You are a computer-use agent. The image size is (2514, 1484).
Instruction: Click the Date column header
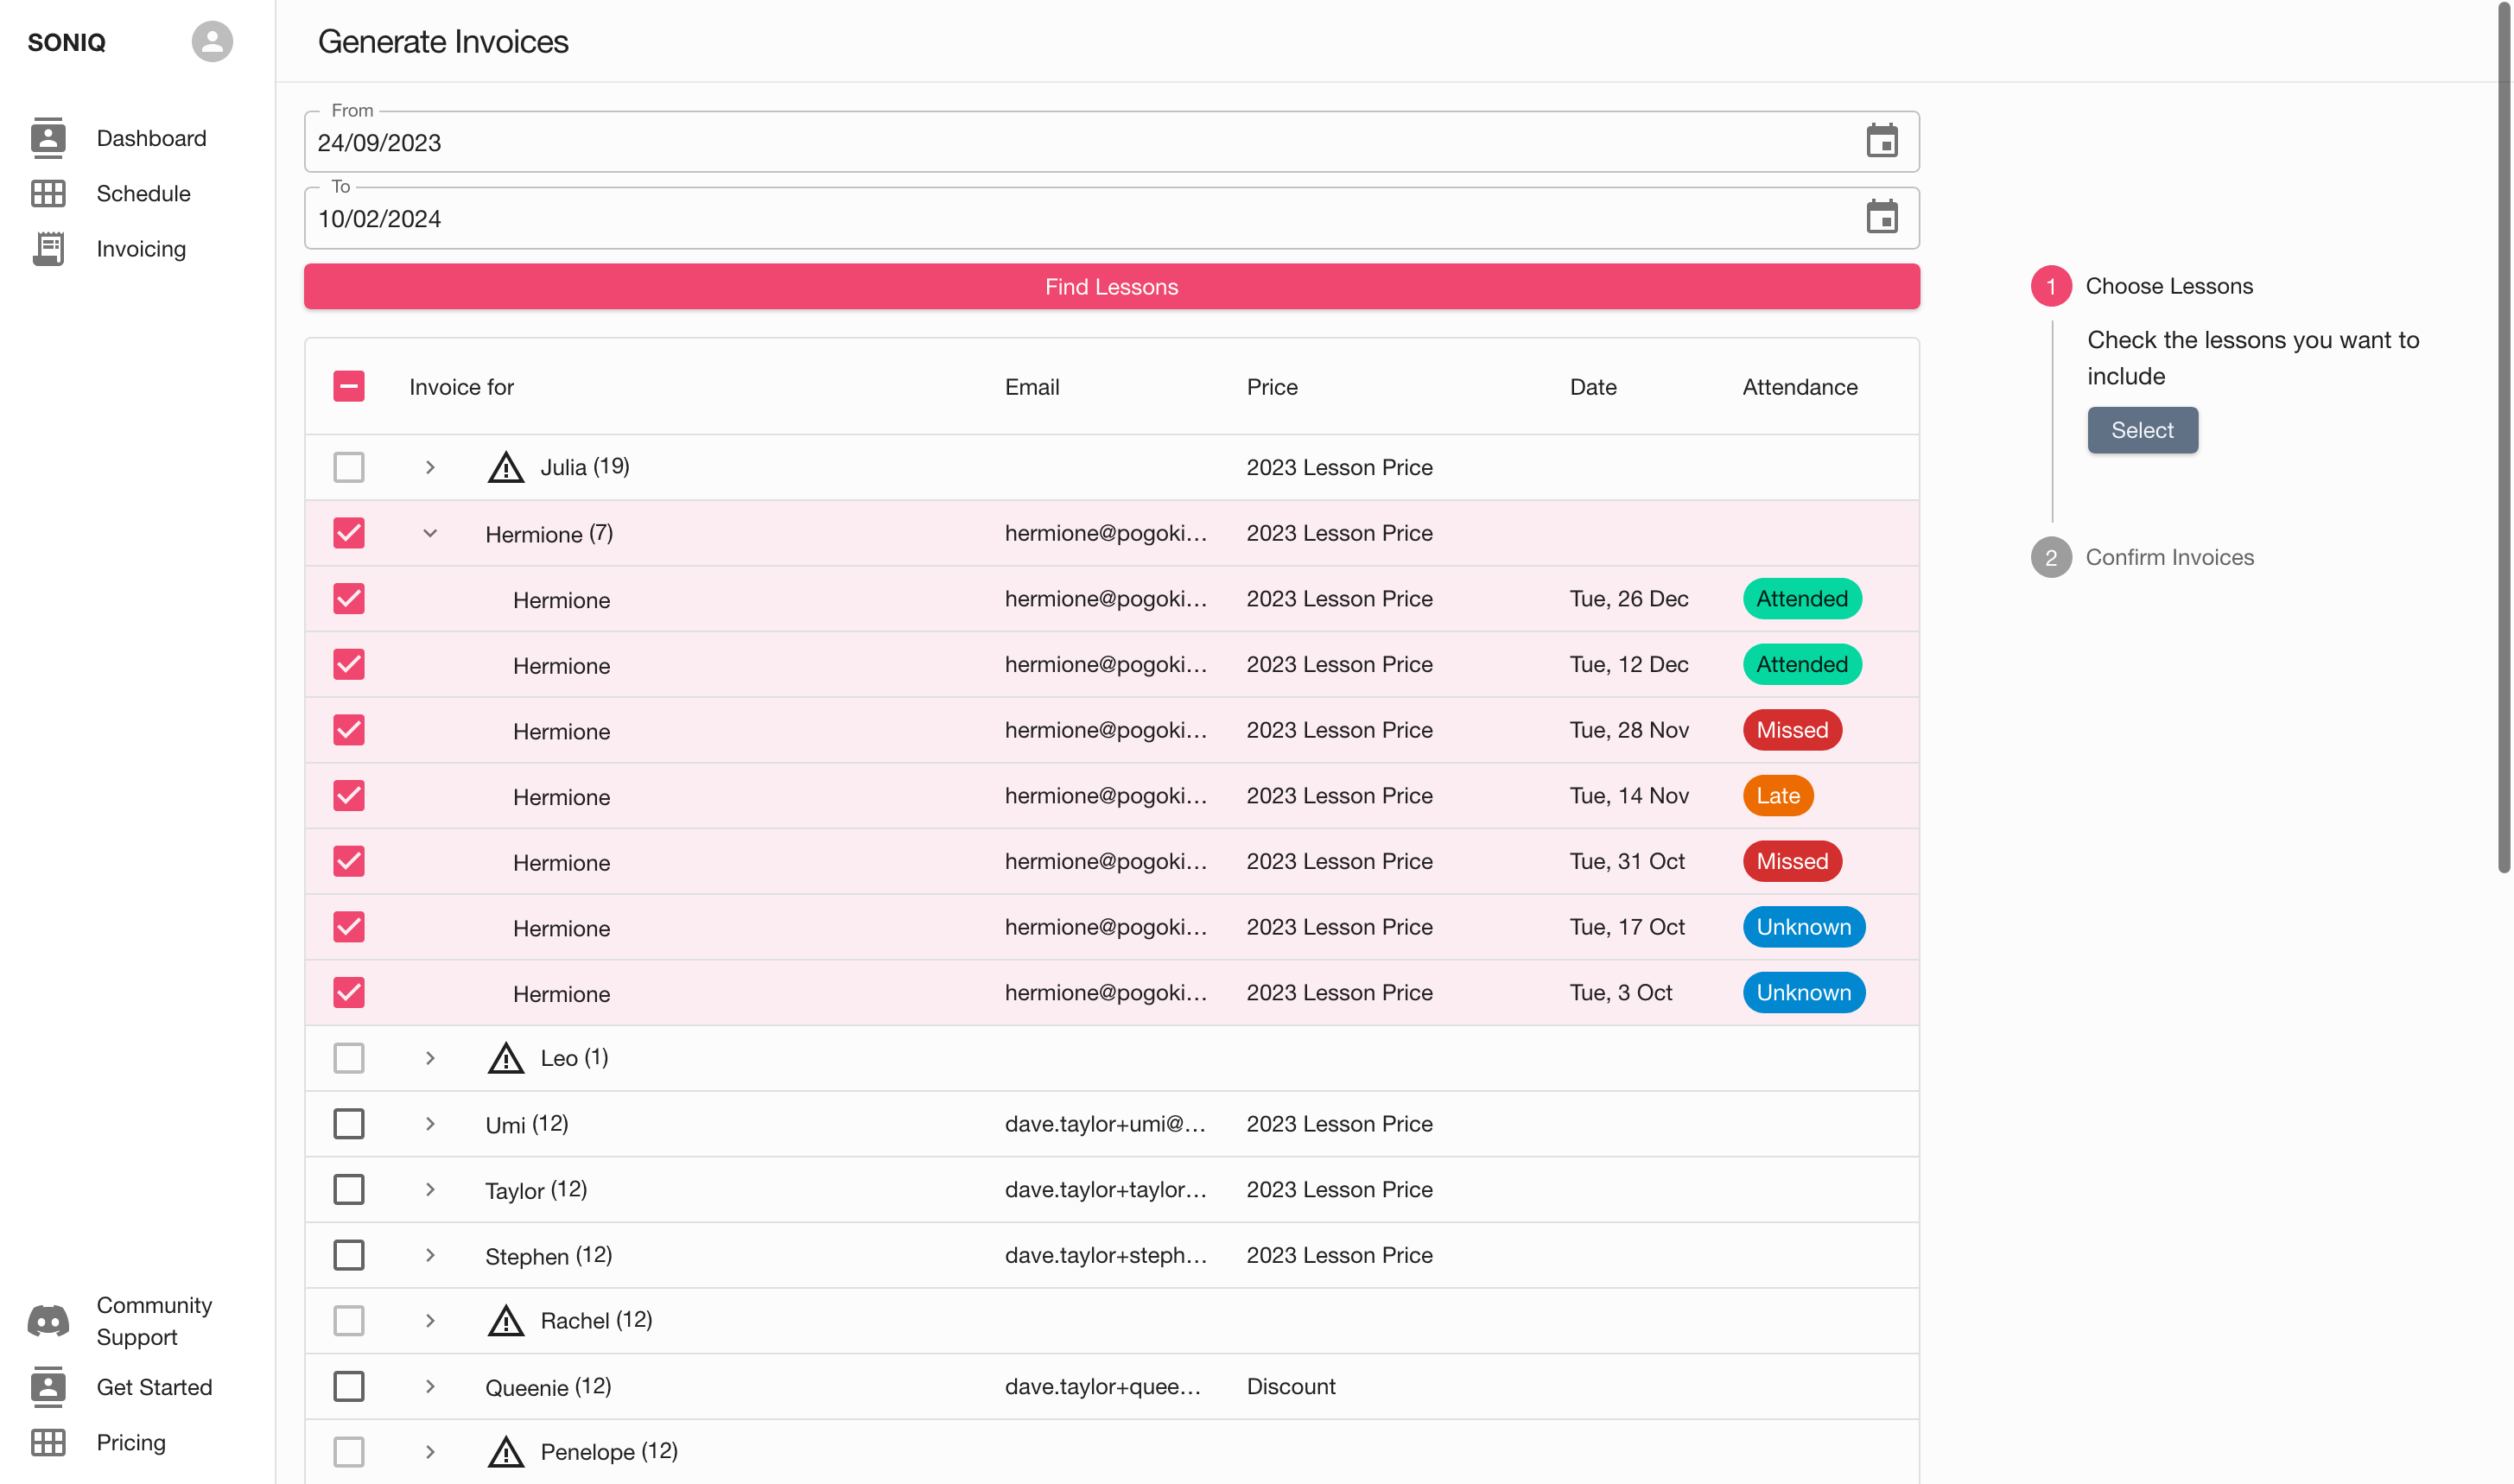pyautogui.click(x=1592, y=387)
